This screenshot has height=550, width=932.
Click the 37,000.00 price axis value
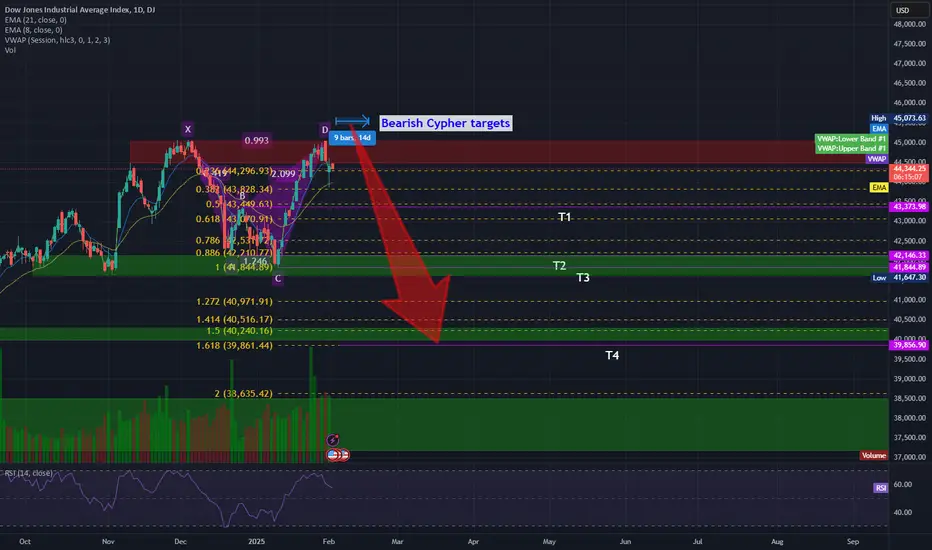pos(910,457)
